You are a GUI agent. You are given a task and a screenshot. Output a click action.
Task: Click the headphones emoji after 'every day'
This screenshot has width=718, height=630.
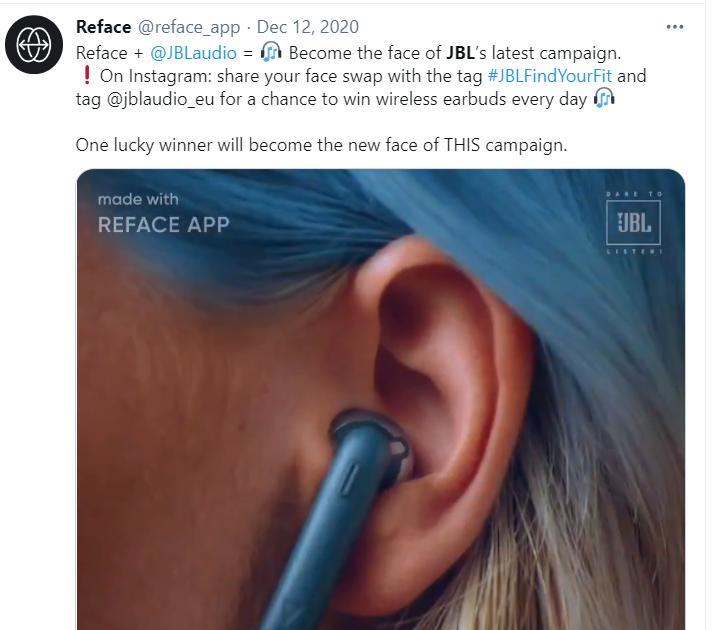point(604,99)
